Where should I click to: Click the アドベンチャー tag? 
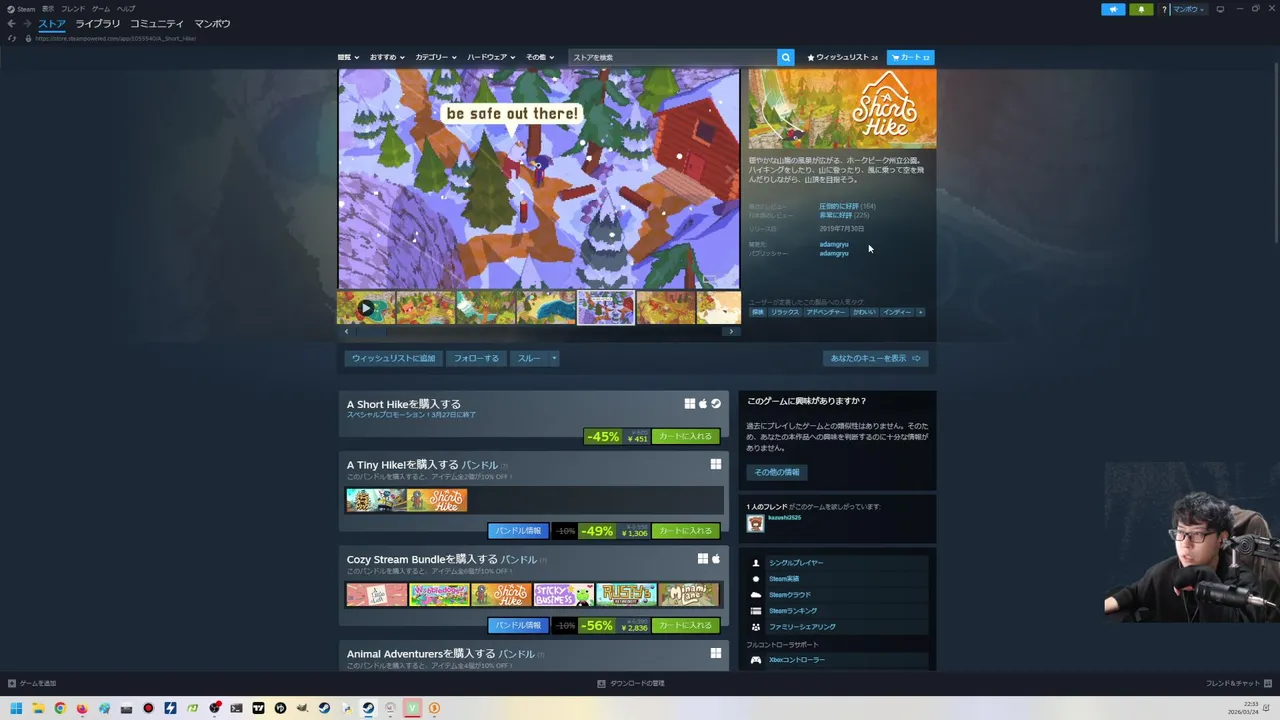pyautogui.click(x=826, y=312)
